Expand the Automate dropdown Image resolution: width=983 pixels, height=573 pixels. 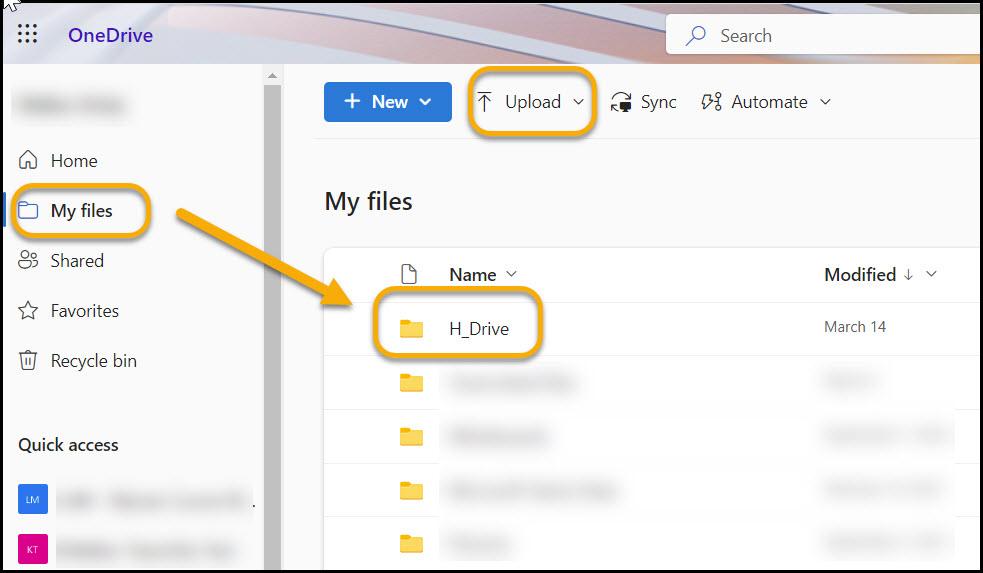[825, 102]
